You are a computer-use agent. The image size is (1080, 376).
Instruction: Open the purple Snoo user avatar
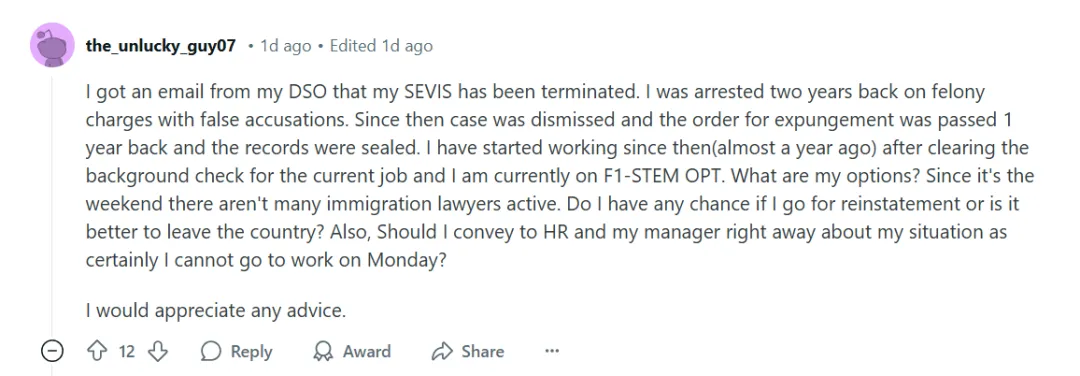[x=52, y=45]
